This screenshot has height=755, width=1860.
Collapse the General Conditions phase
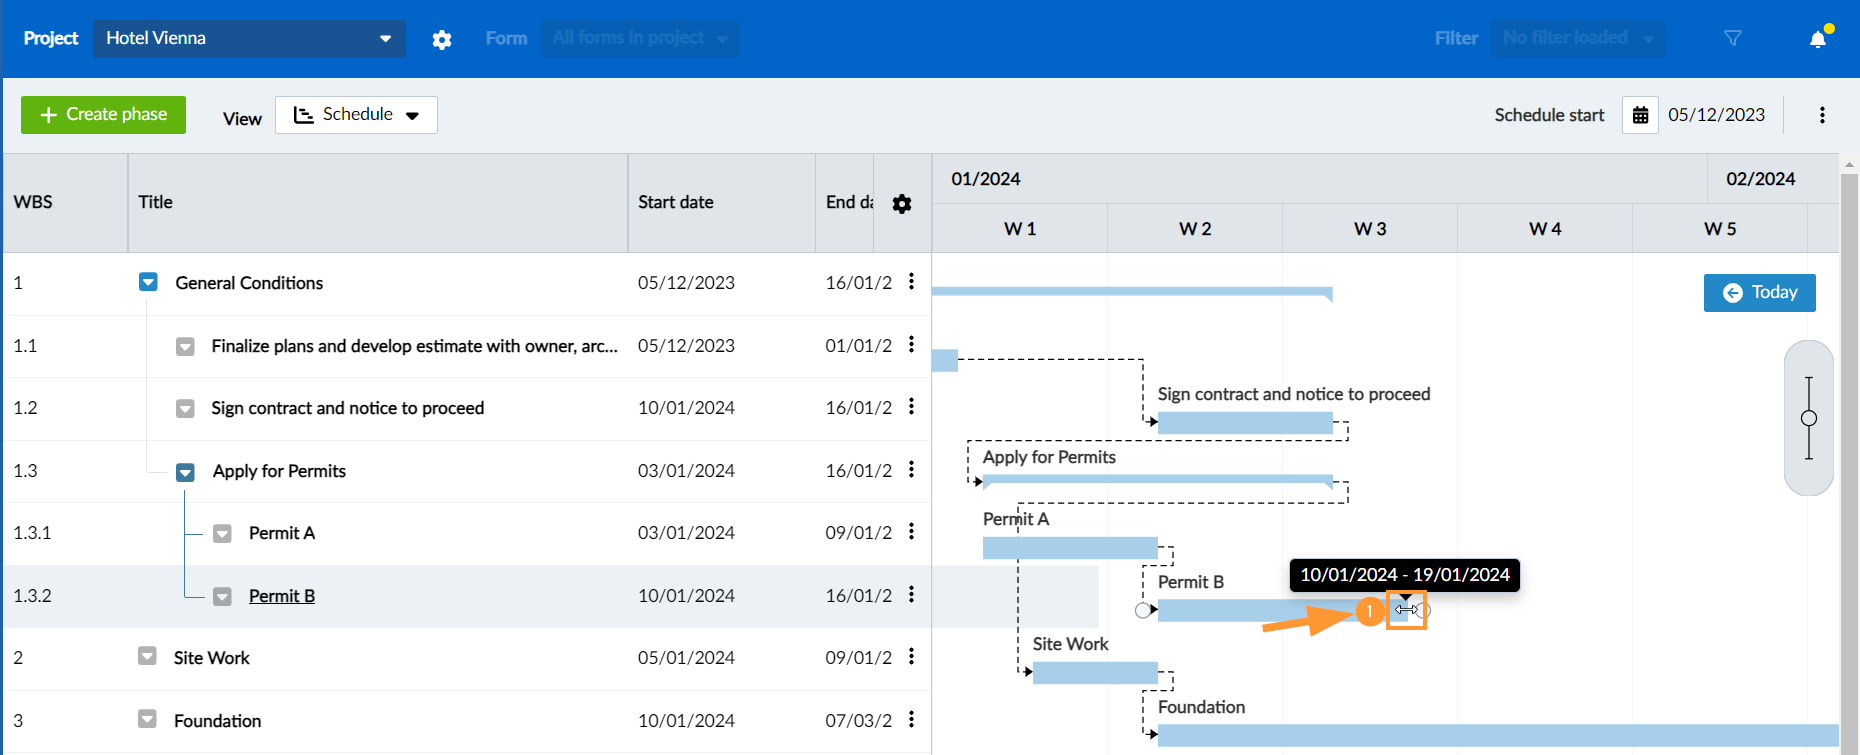pos(148,283)
